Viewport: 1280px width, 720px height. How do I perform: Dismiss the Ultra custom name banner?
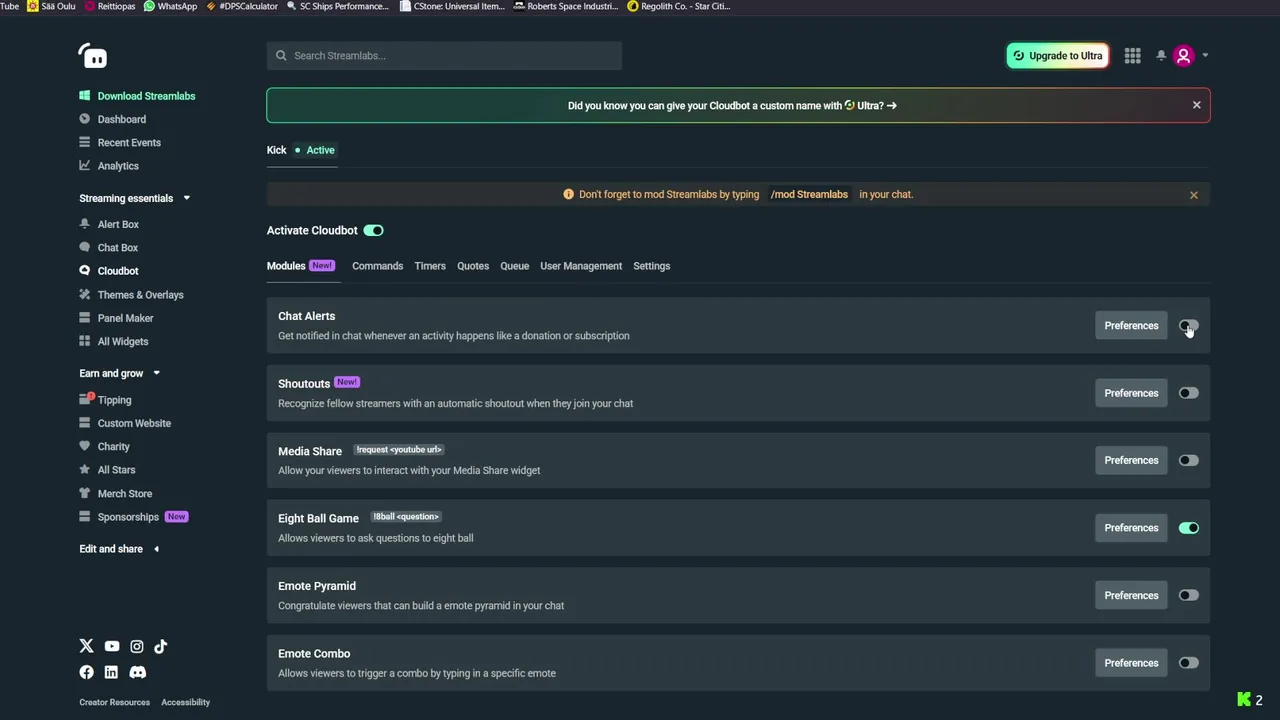(1196, 105)
